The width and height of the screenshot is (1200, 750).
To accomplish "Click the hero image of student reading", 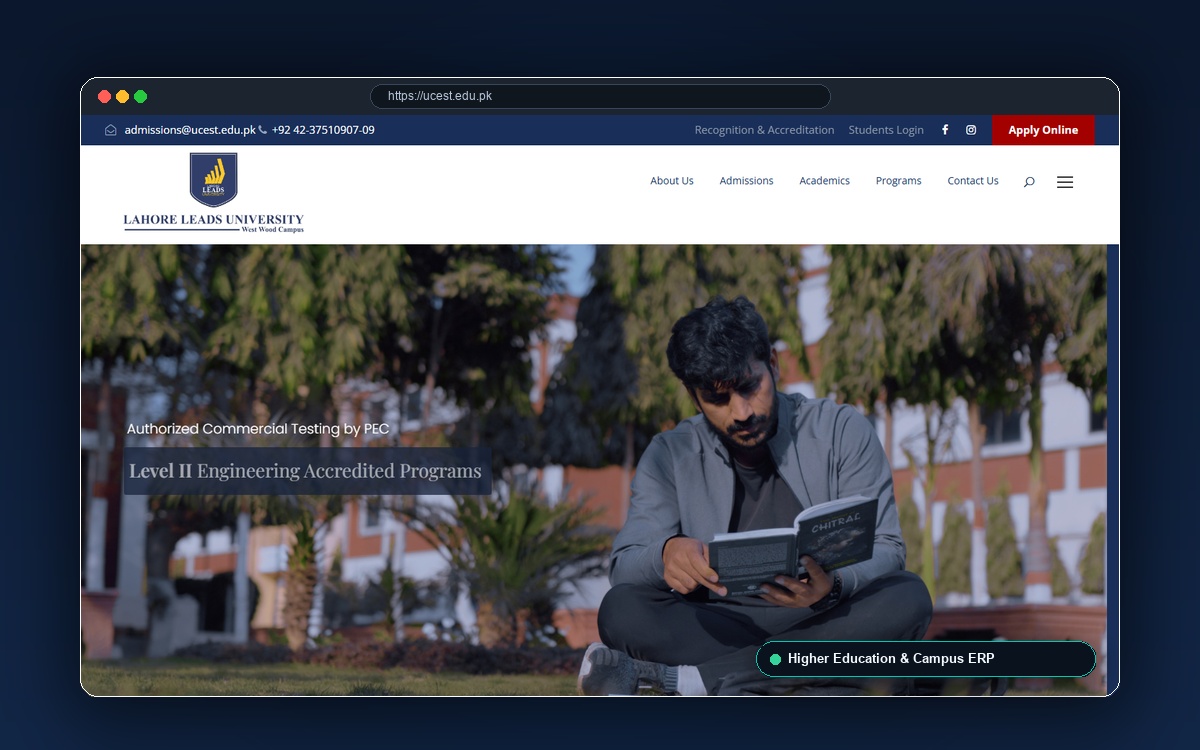I will (594, 470).
